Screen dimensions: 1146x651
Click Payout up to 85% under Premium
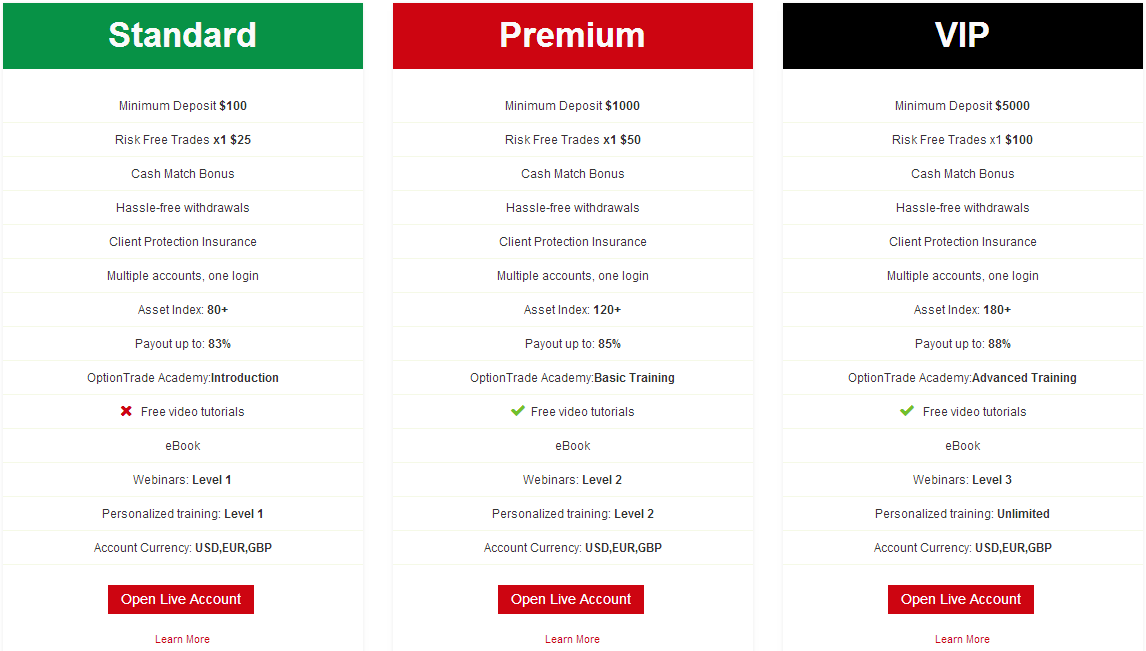(572, 343)
